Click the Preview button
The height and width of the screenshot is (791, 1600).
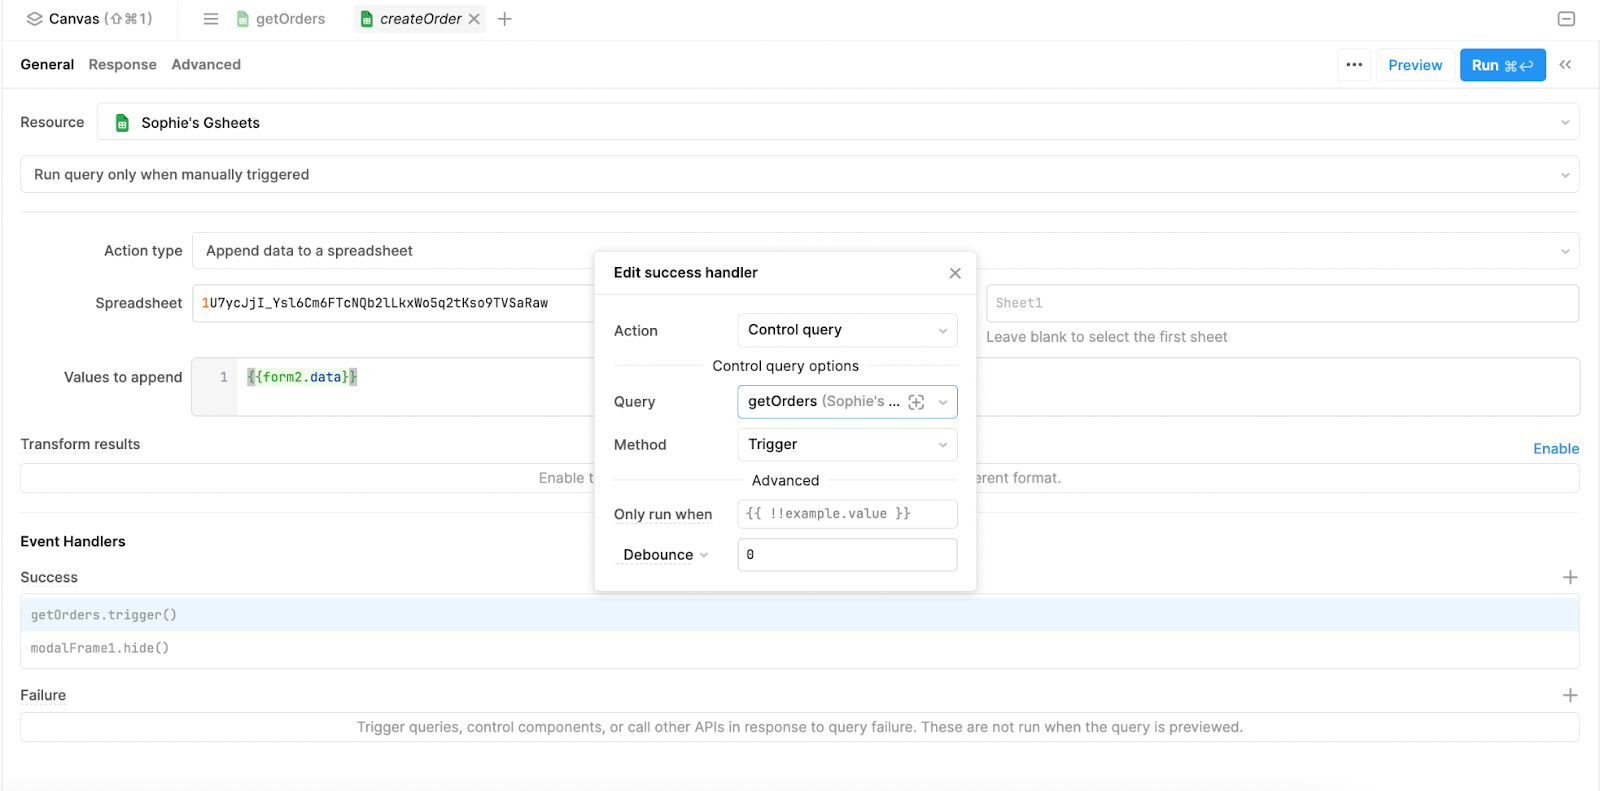[1415, 65]
